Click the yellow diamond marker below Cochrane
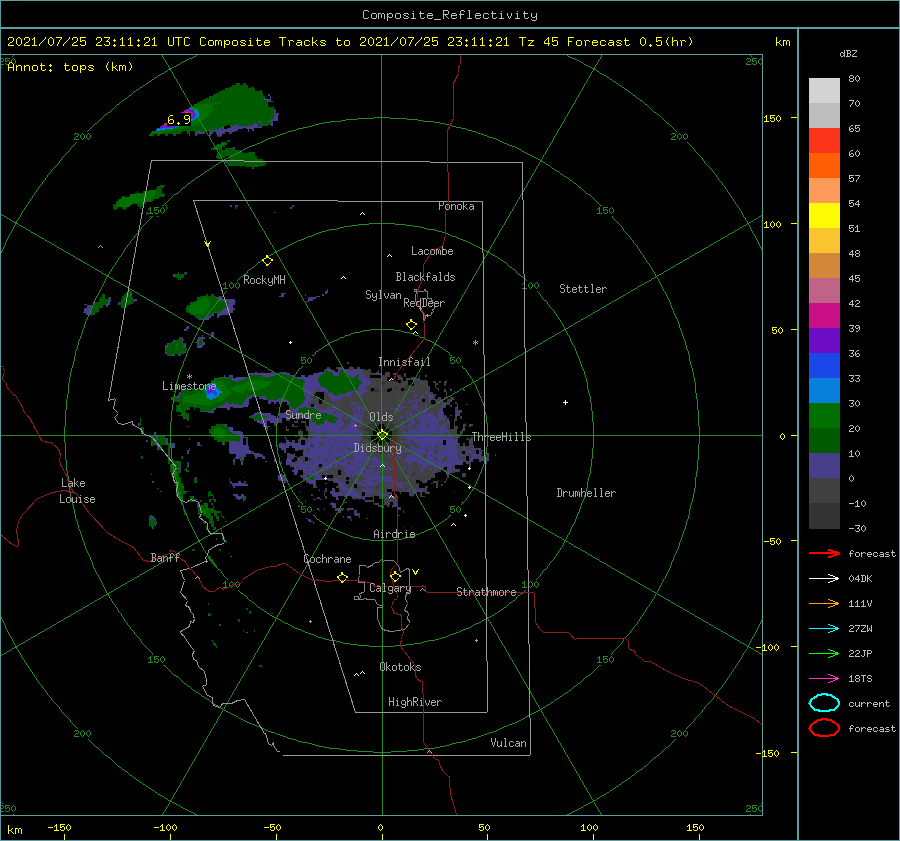This screenshot has height=841, width=900. 342,578
